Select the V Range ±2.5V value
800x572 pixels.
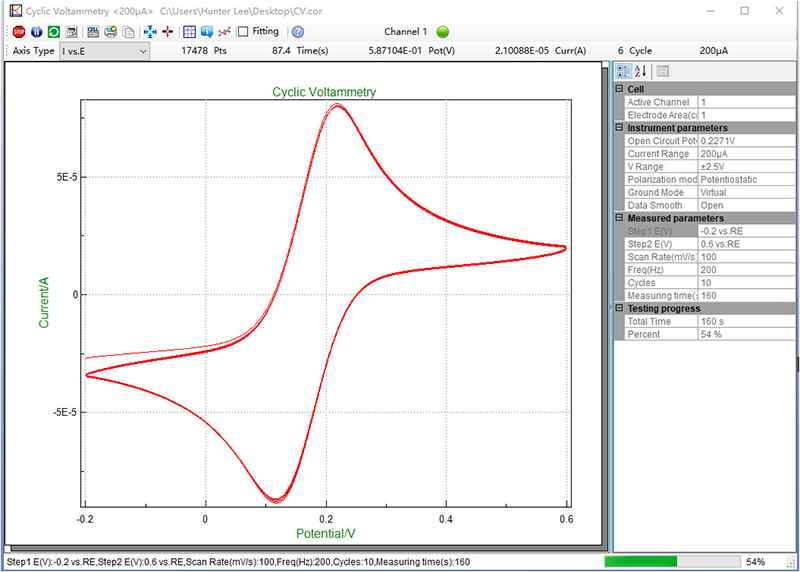coord(712,167)
